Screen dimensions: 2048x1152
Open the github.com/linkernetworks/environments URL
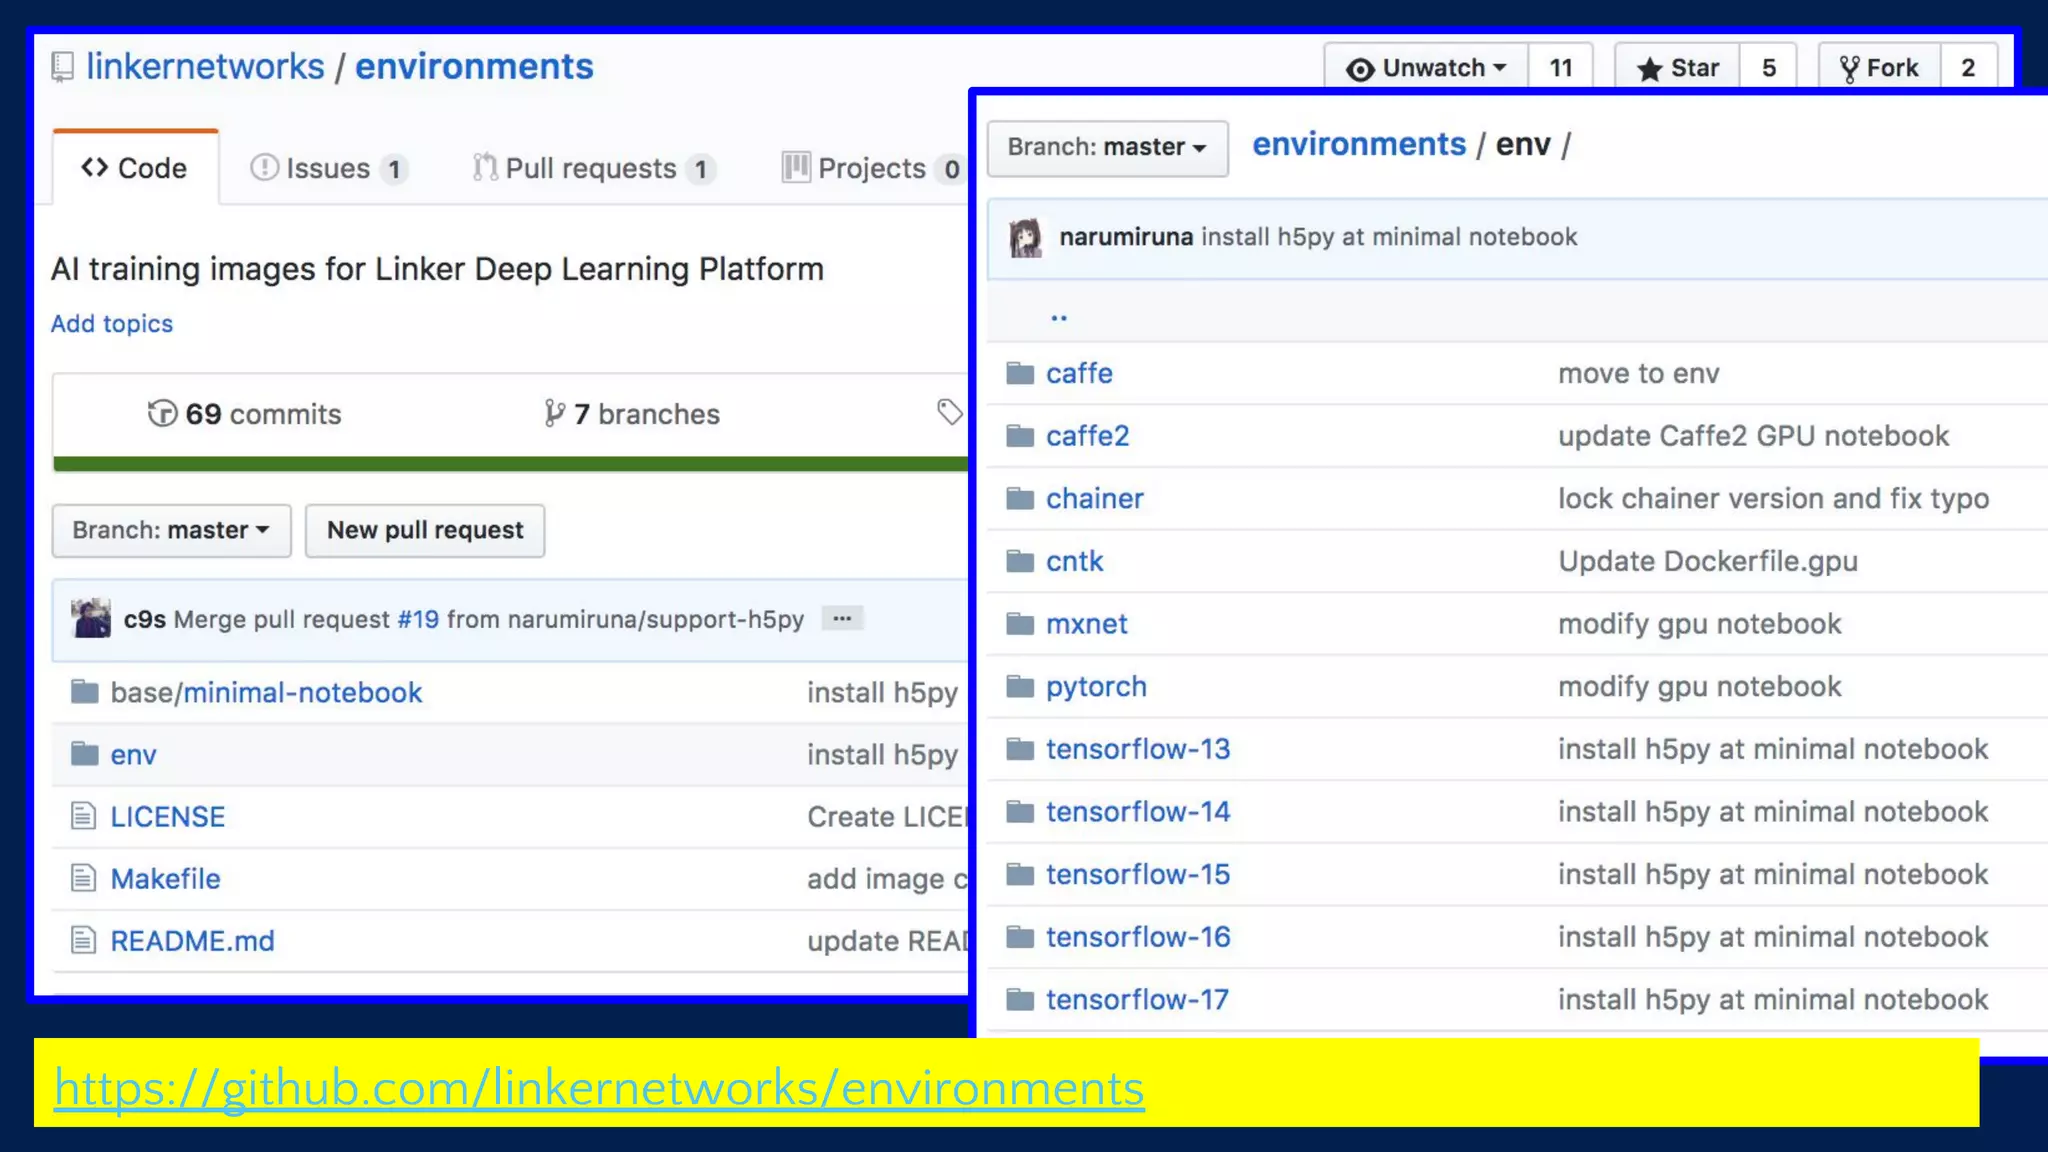599,1087
